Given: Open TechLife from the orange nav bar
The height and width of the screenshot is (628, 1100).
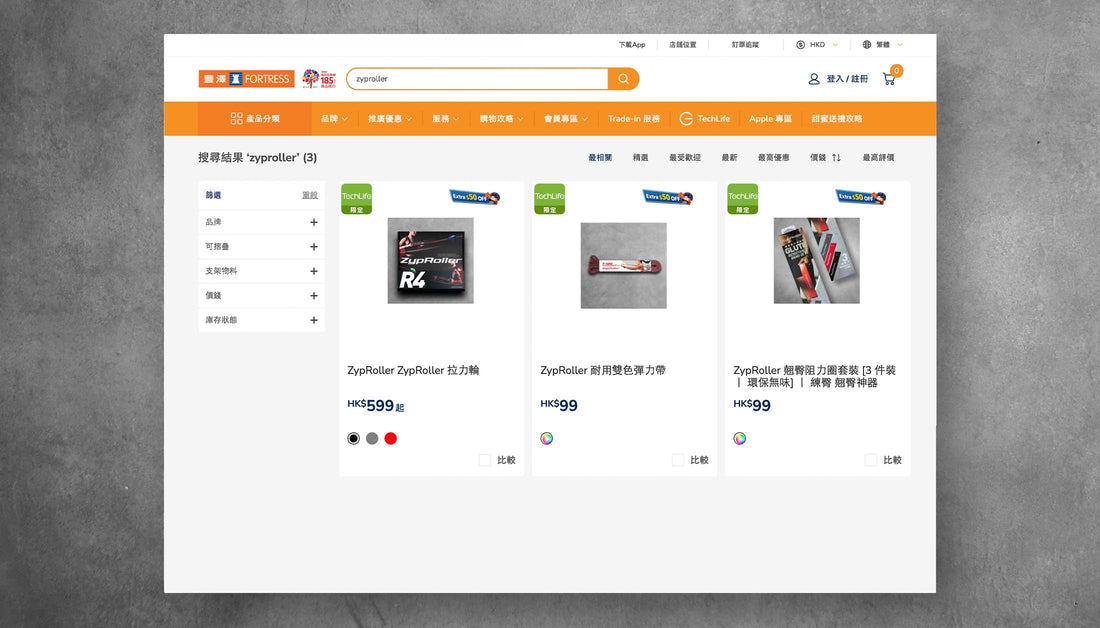Looking at the screenshot, I should tap(705, 118).
